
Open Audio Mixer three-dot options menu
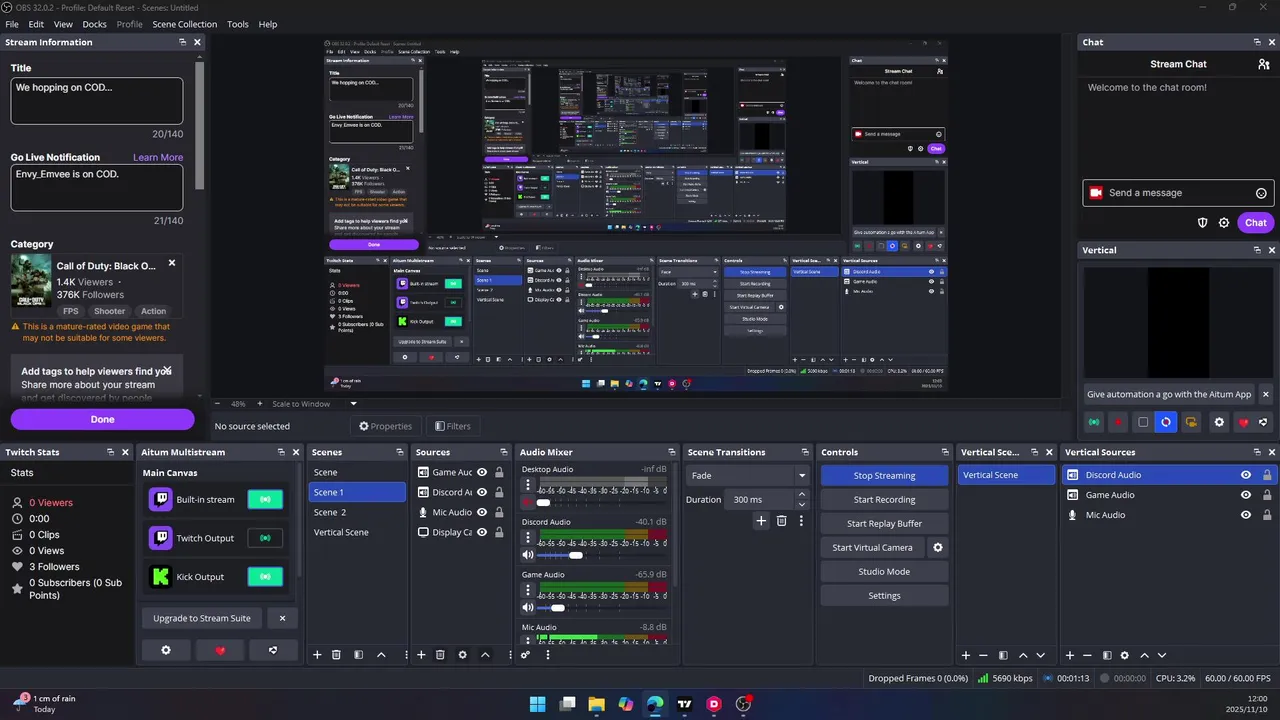(547, 655)
